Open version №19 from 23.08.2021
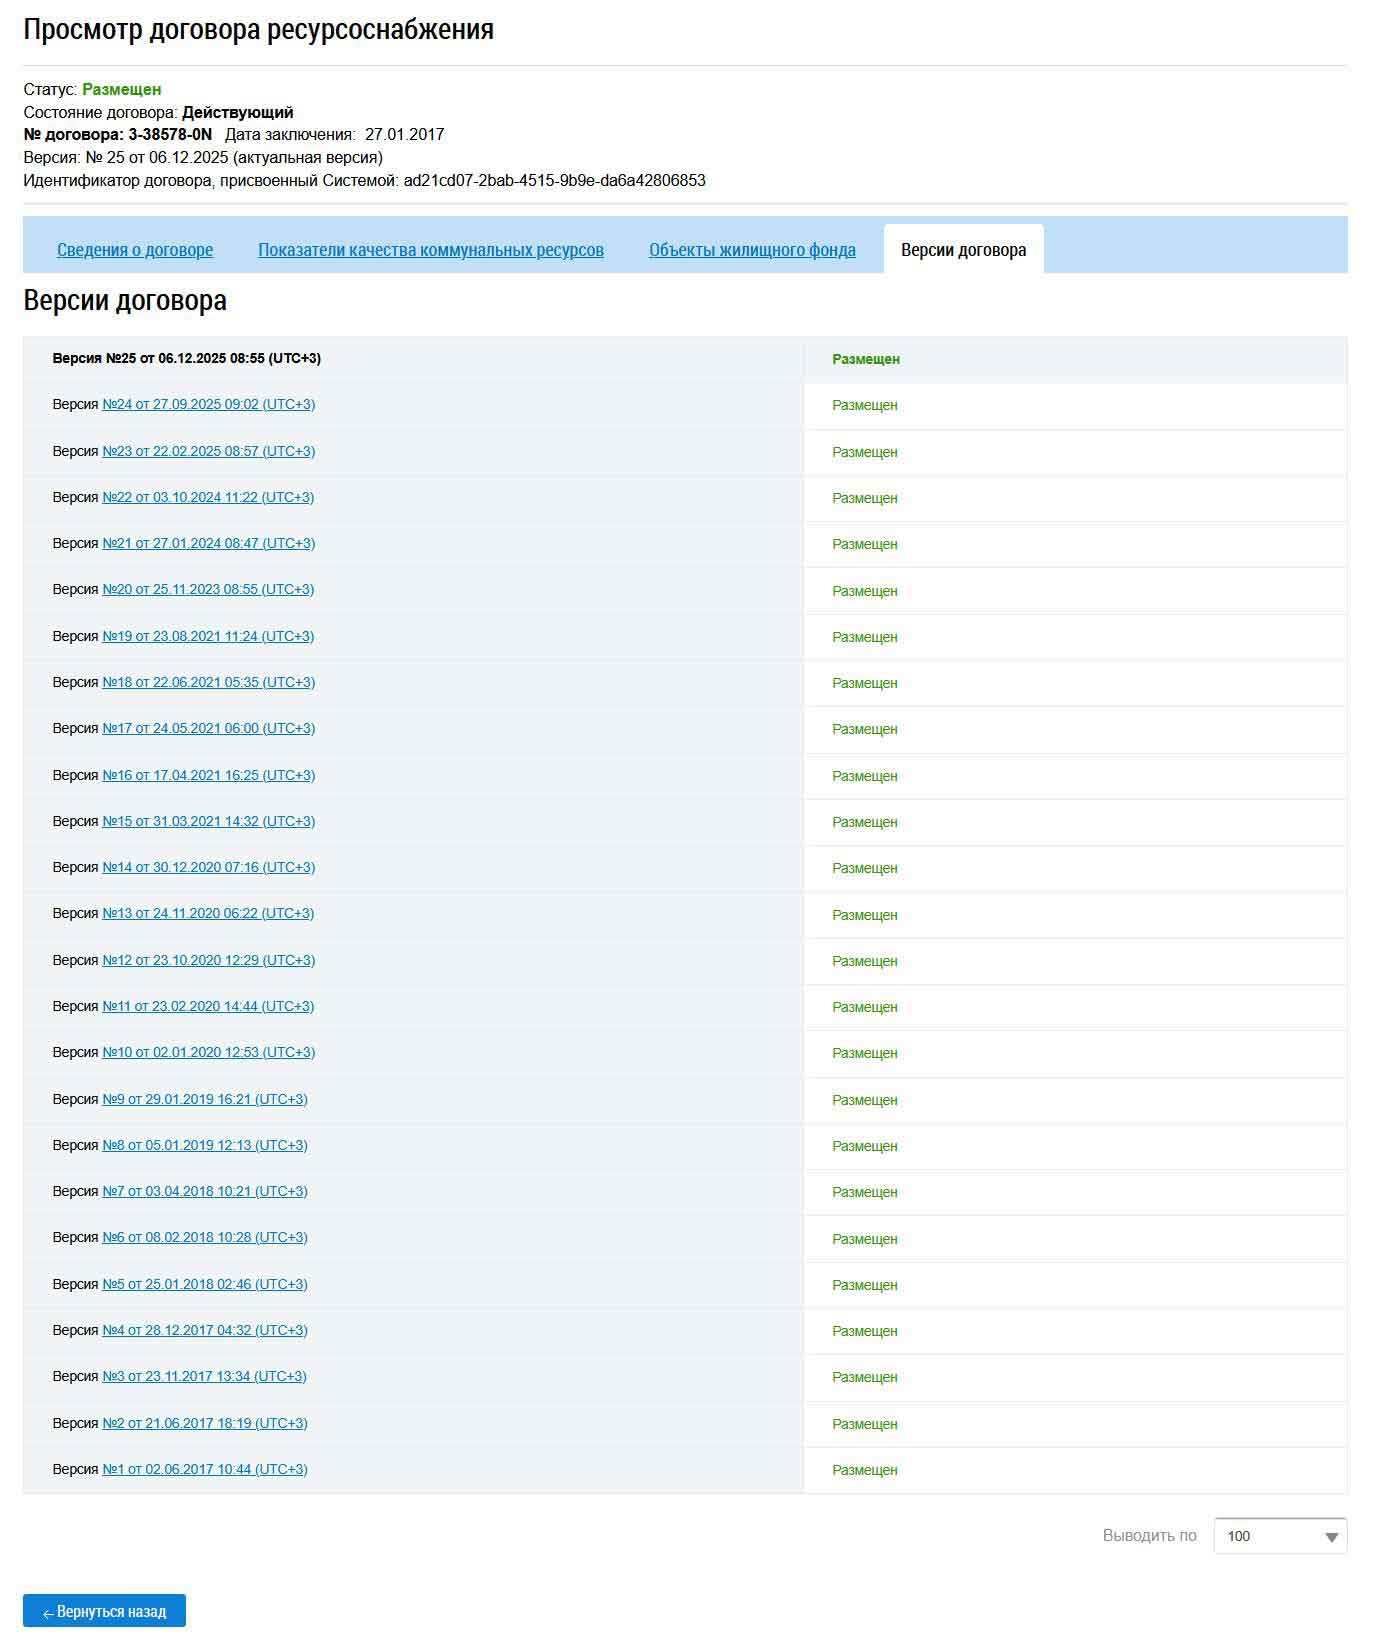This screenshot has height=1650, width=1373. point(208,636)
